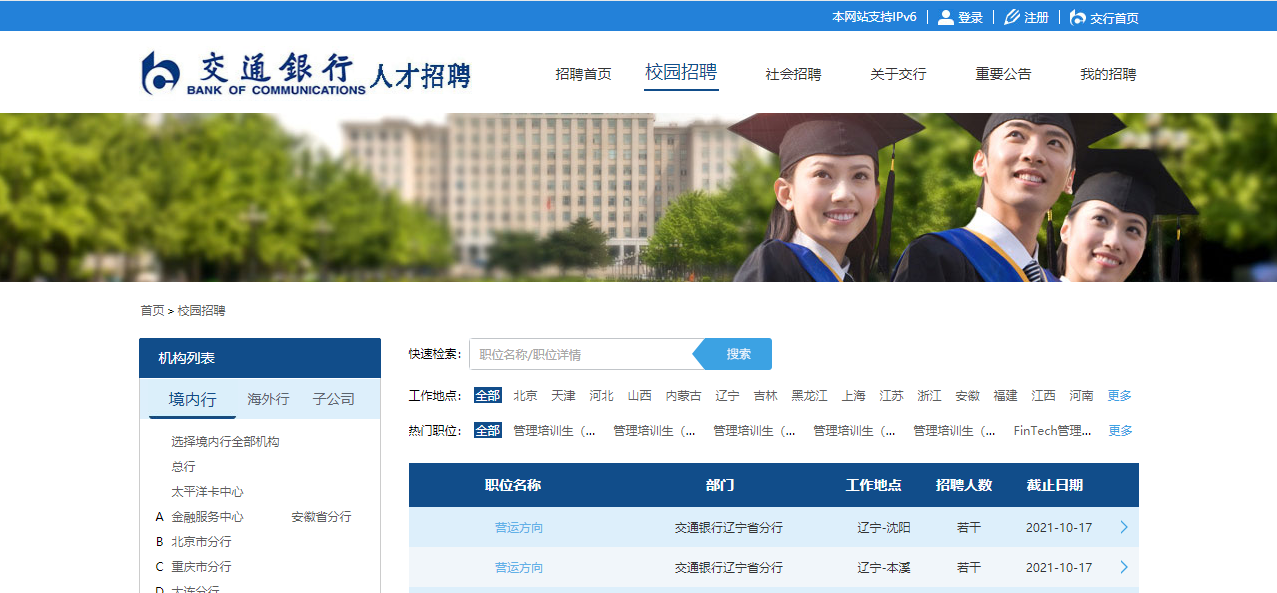Open the 我的招聘 menu item

pos(1108,74)
